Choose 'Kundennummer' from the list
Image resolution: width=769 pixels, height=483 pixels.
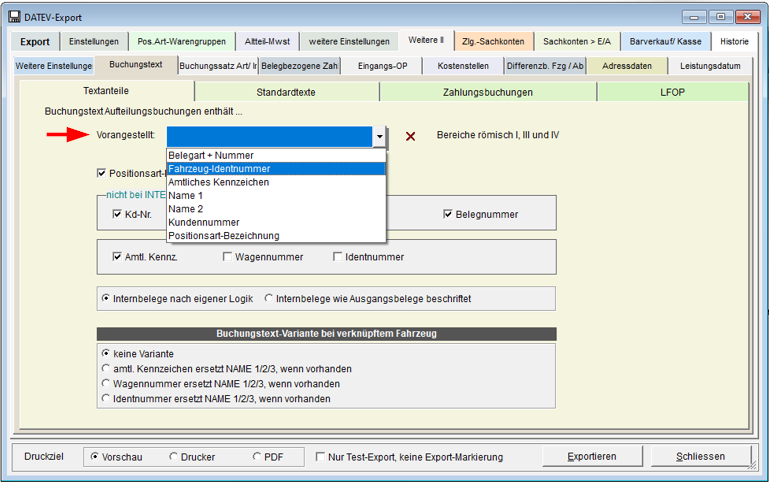[276, 222]
